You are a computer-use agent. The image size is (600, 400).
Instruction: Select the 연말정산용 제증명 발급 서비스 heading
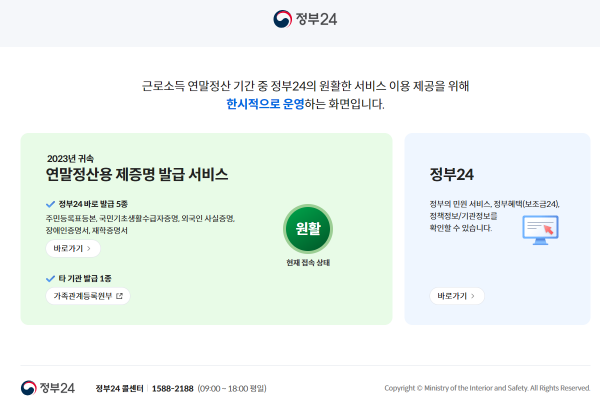(x=137, y=175)
